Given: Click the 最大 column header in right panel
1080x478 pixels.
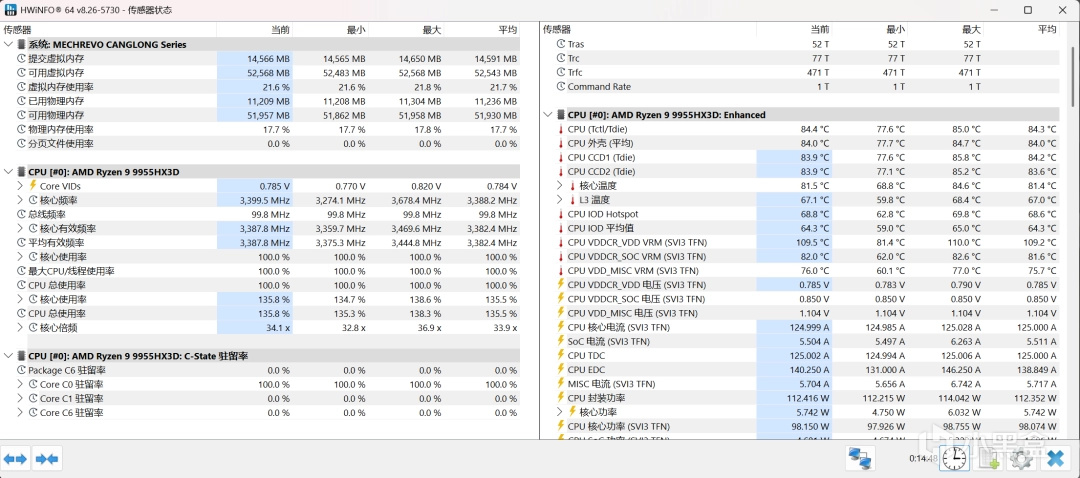Looking at the screenshot, I should tap(971, 30).
